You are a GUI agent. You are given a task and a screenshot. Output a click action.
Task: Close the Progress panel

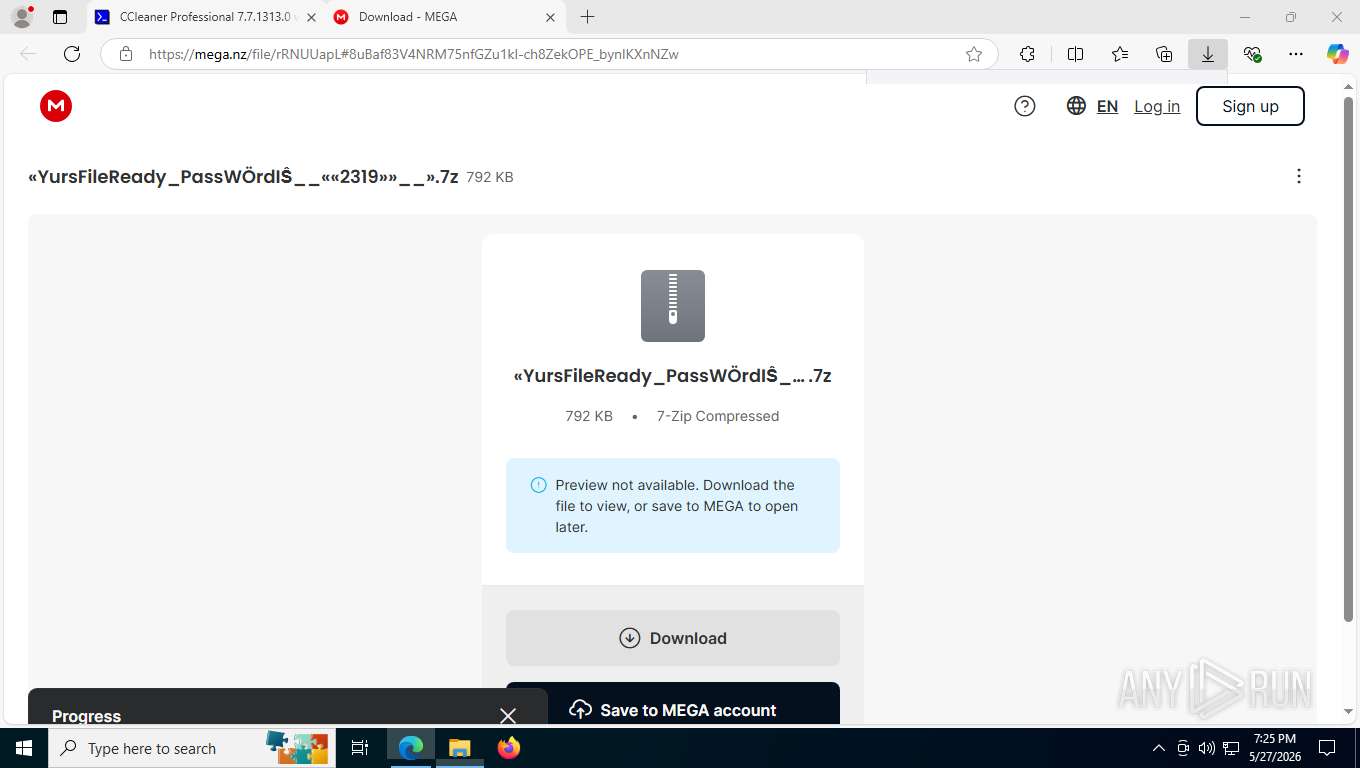(x=508, y=716)
